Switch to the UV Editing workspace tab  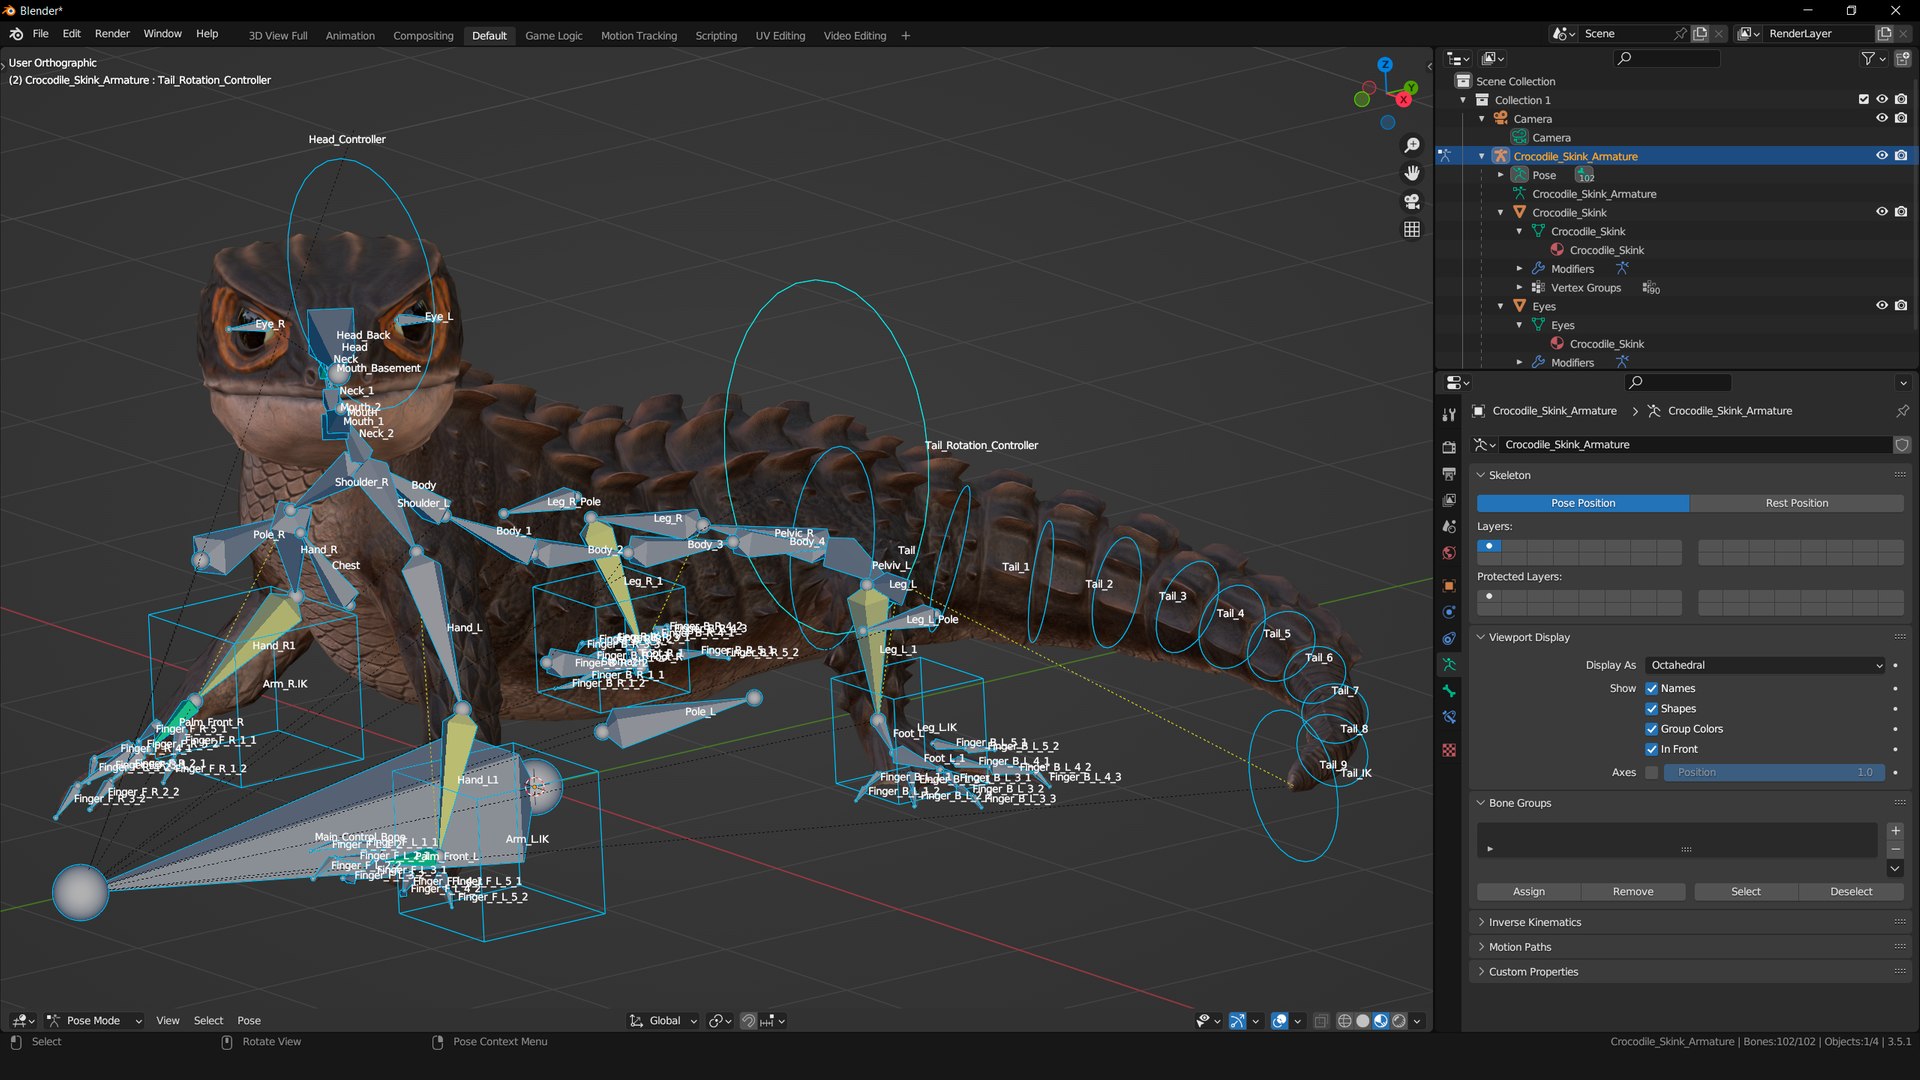pos(780,36)
